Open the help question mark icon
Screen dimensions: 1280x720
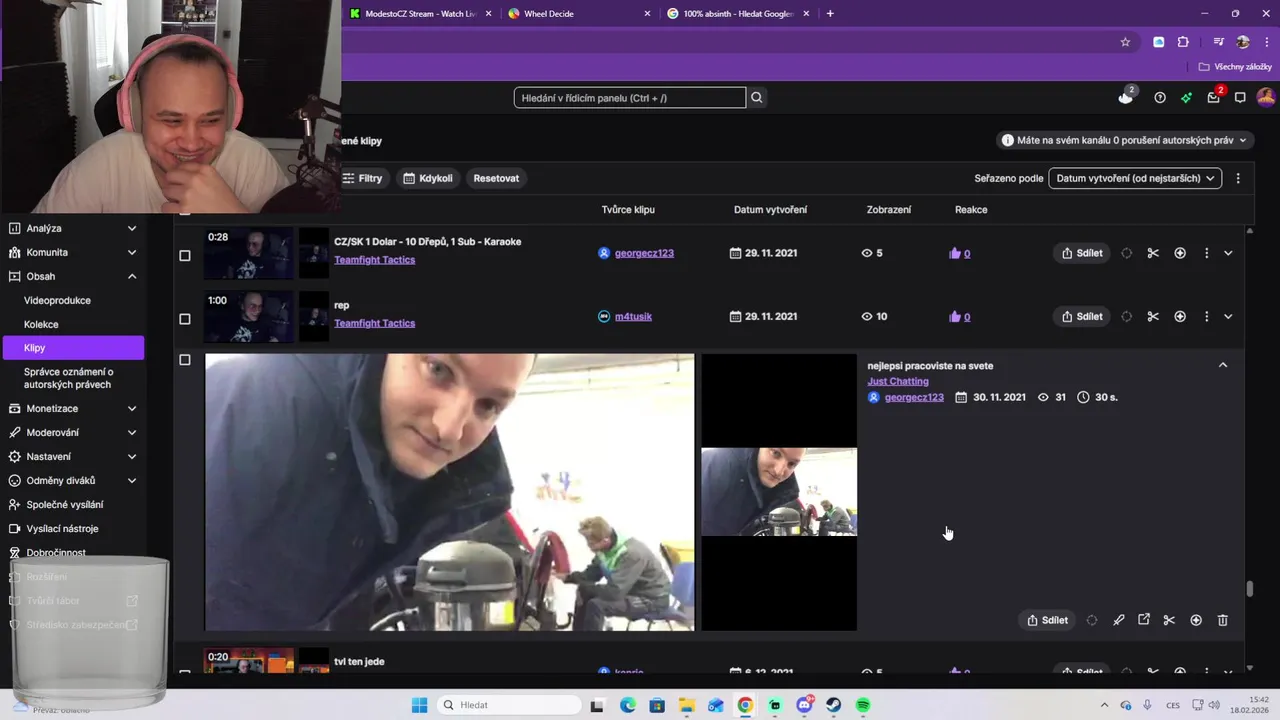tap(1160, 97)
